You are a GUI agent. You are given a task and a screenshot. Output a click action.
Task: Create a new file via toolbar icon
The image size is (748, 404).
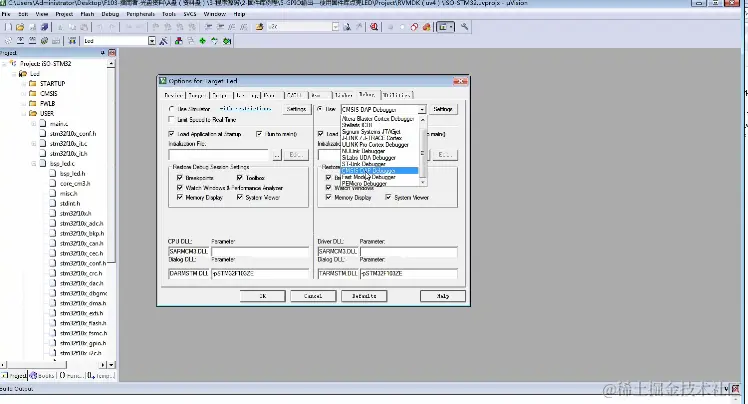8,27
